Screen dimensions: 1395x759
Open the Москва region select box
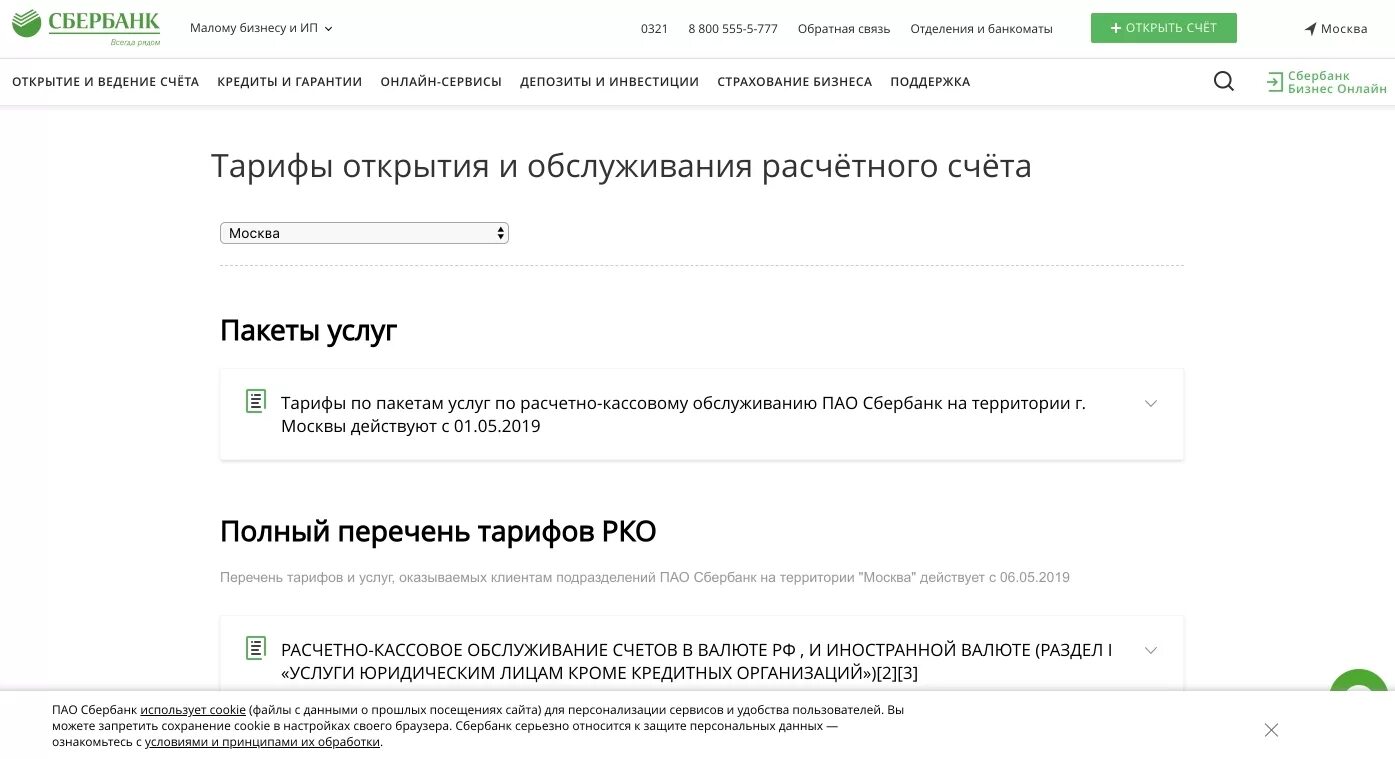[364, 233]
